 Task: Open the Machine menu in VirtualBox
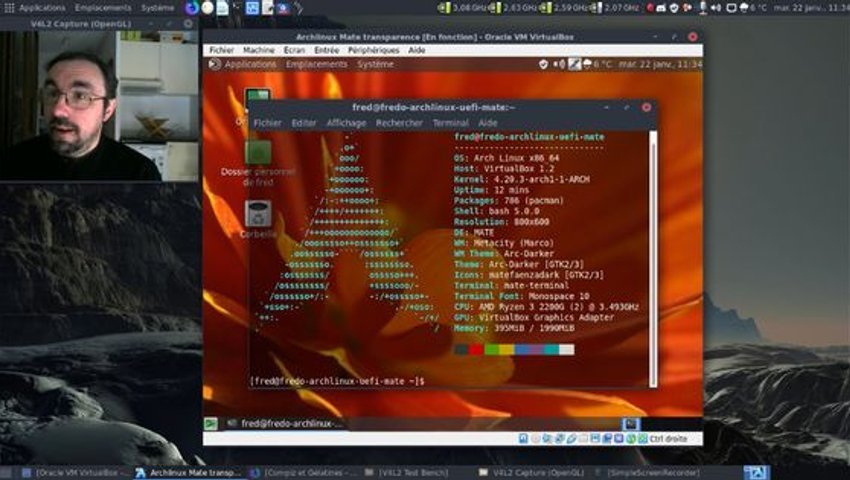(x=259, y=50)
